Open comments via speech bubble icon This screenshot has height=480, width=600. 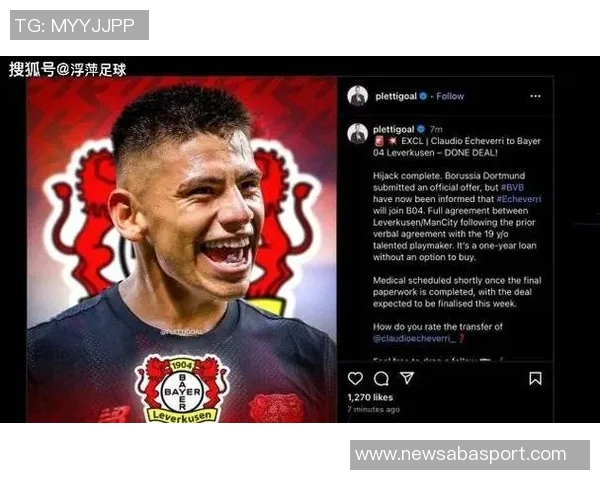[x=381, y=379]
